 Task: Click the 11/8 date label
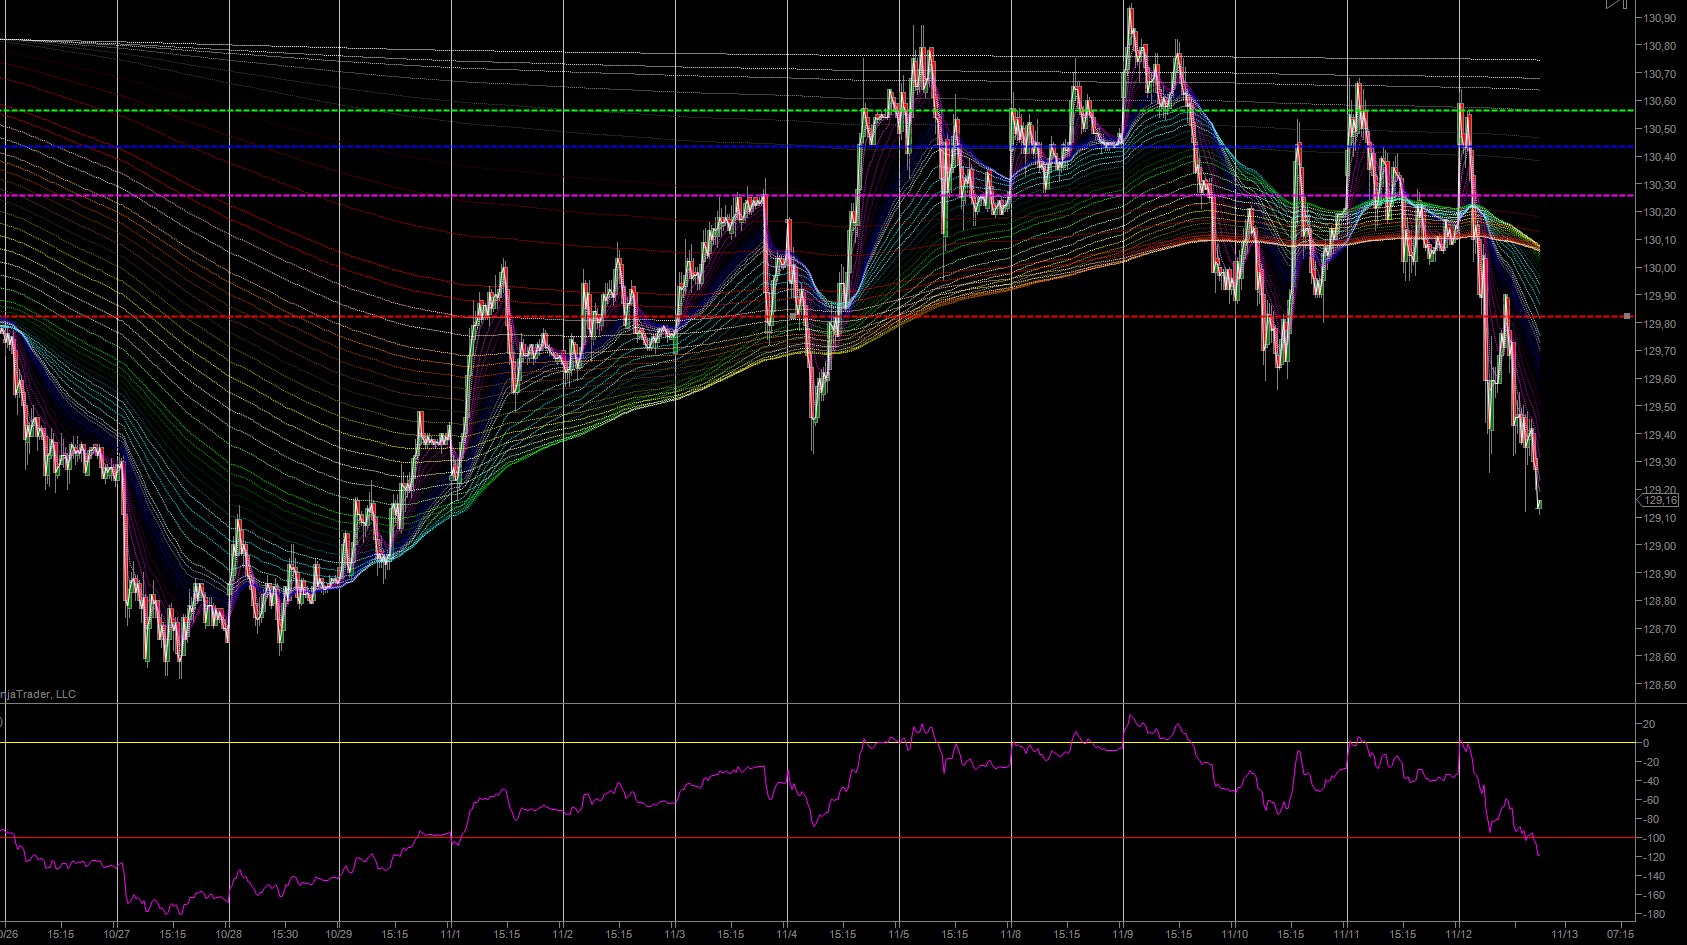(x=1011, y=935)
